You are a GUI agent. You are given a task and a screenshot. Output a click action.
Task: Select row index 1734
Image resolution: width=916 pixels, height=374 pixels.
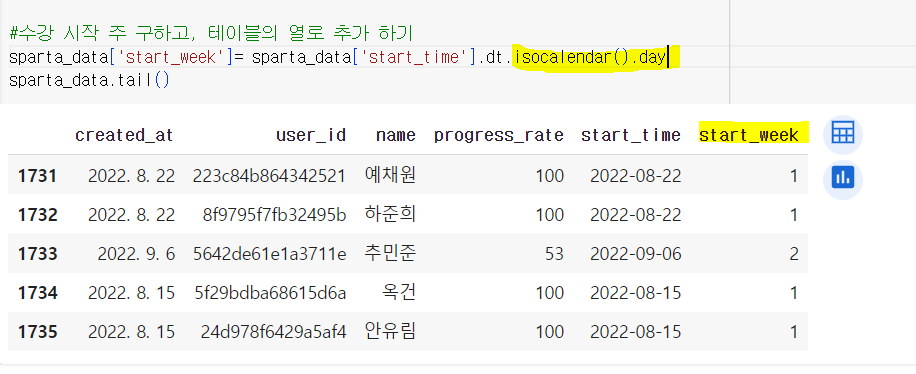coord(38,293)
